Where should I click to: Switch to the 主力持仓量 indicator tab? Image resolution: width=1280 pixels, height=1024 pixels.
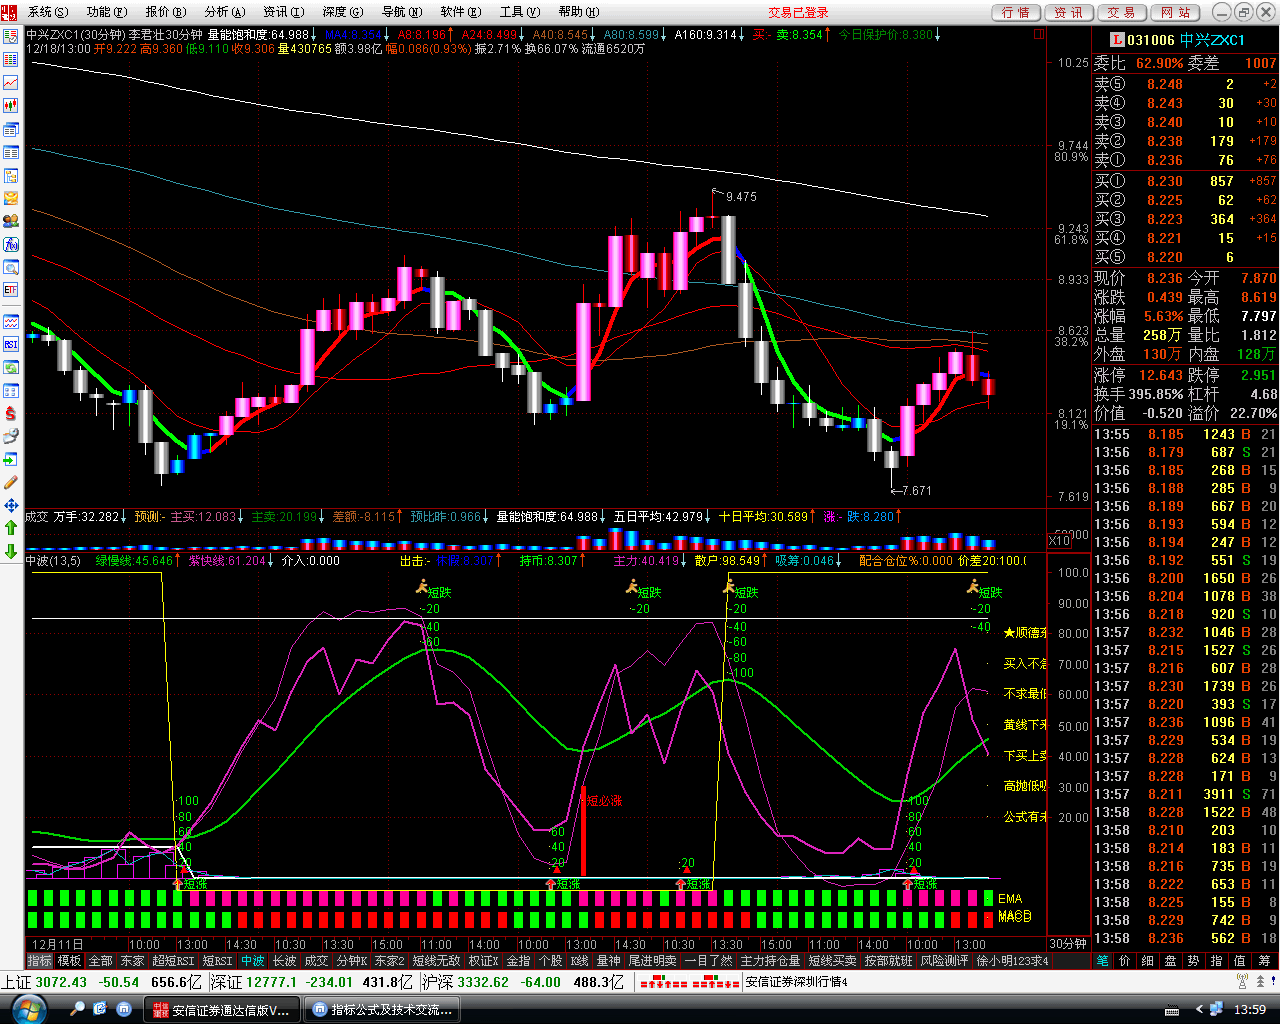[770, 961]
